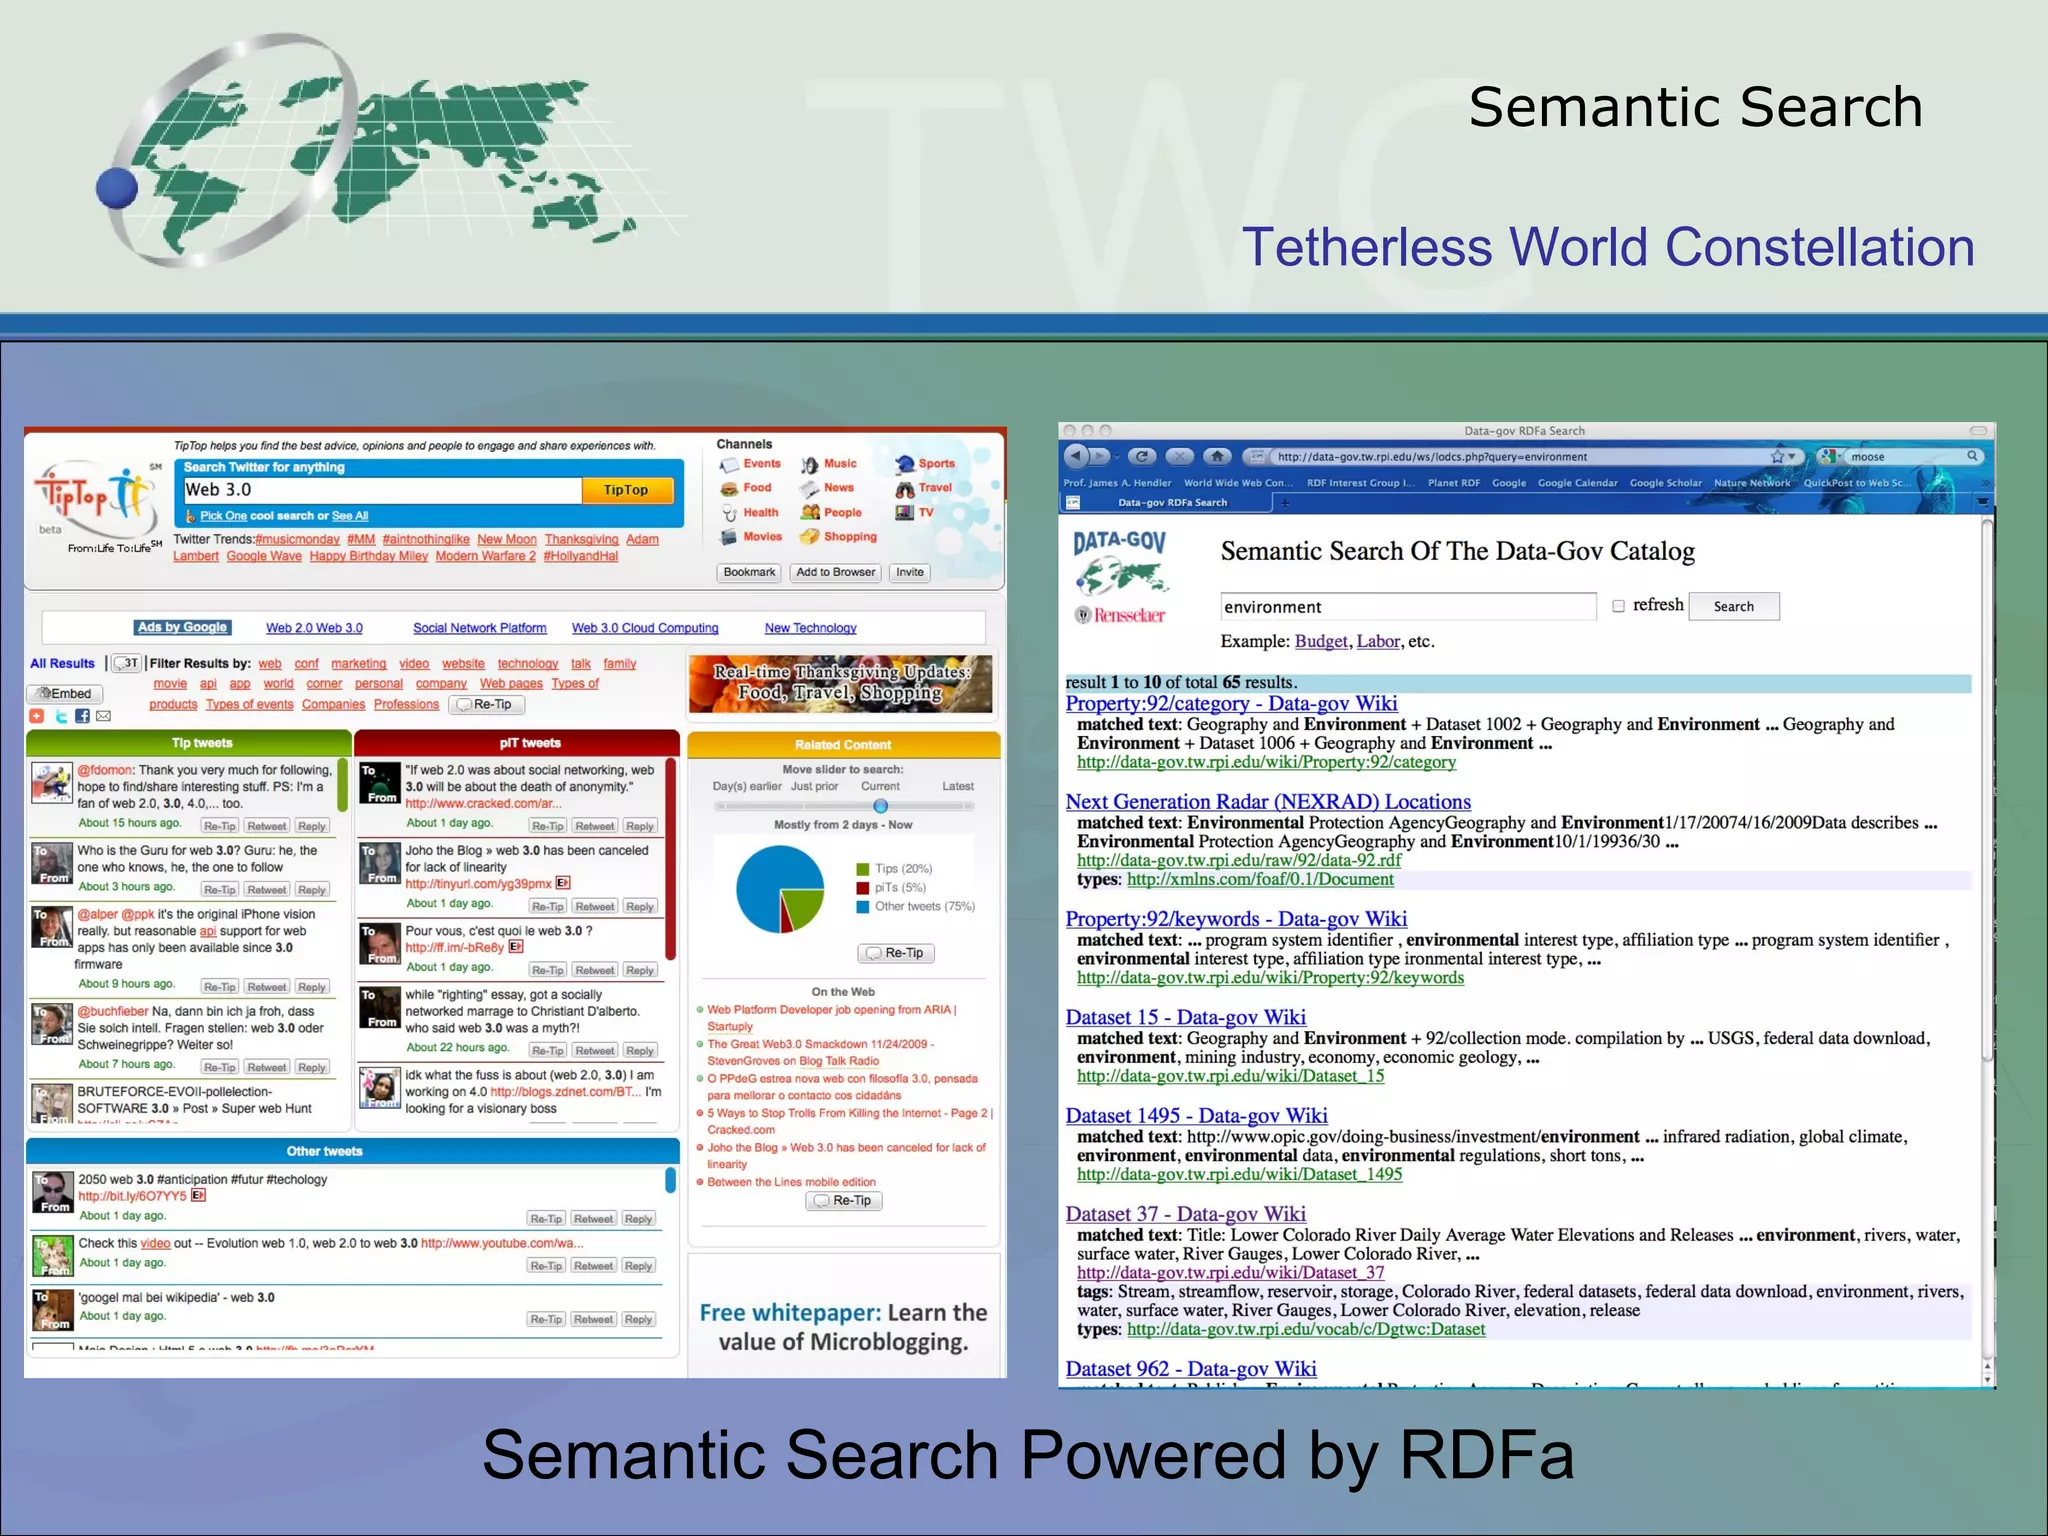Screen dimensions: 2048x1536
Task: Click the Add to Browser button
Action: (835, 573)
